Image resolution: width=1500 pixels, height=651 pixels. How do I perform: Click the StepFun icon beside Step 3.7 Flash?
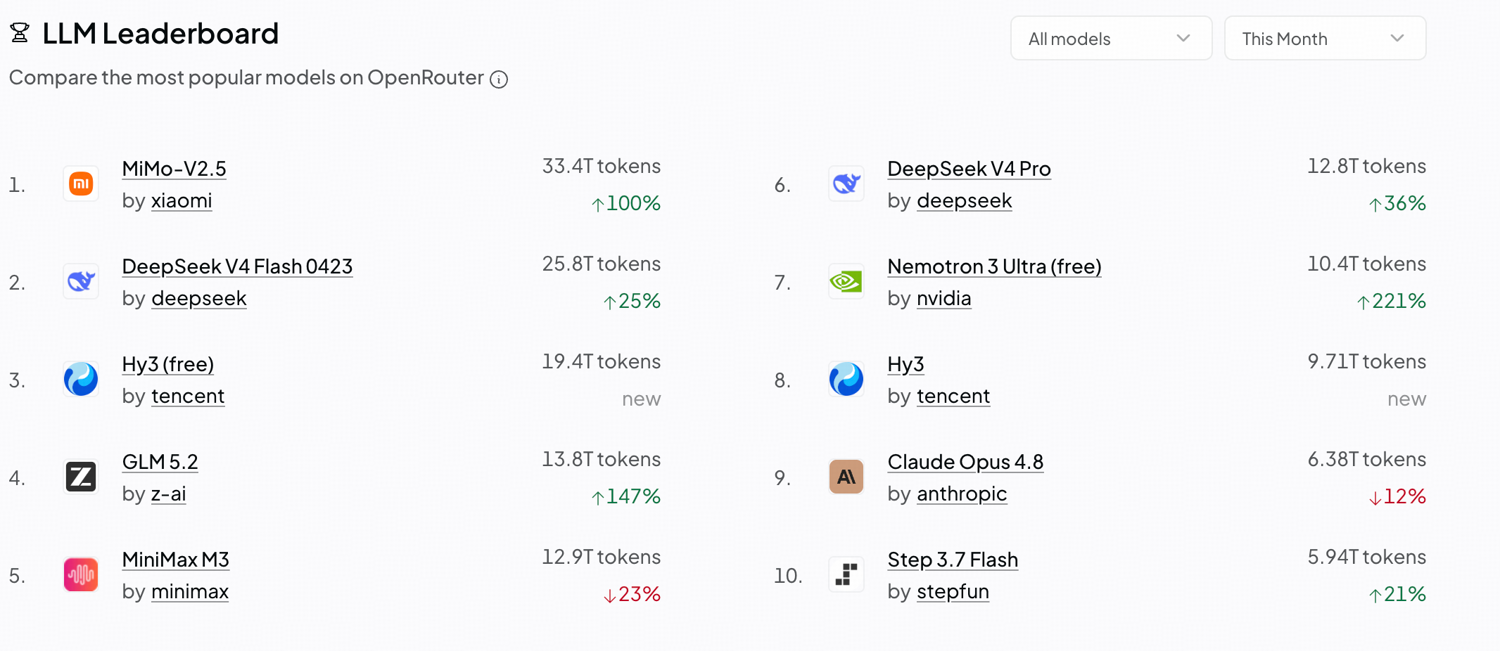pos(846,575)
